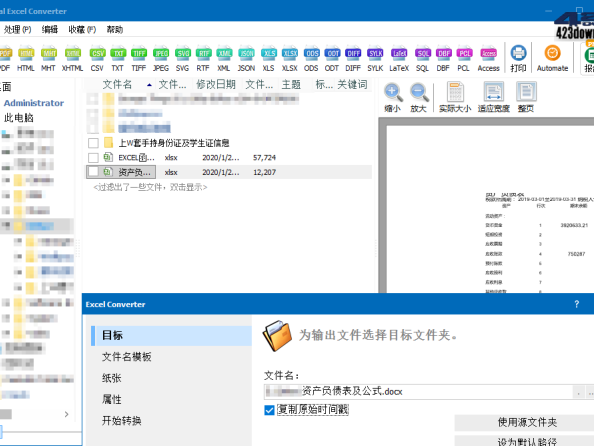Convert to LaTeX icon
This screenshot has height=446, width=594.
(399, 58)
